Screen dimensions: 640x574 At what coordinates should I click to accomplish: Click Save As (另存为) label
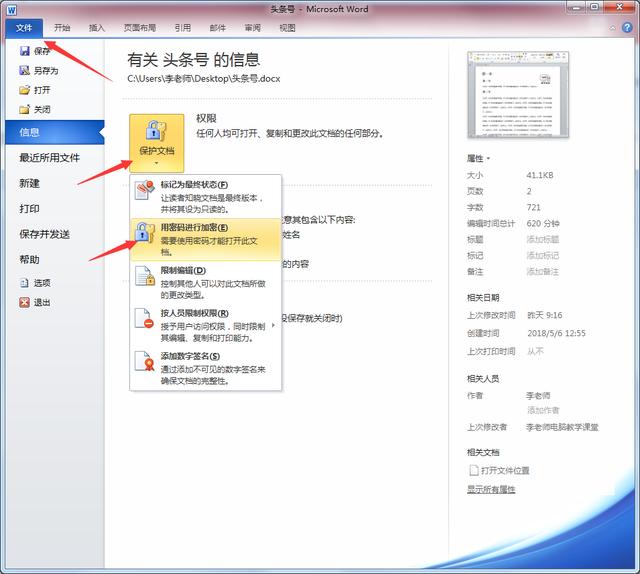click(x=46, y=71)
